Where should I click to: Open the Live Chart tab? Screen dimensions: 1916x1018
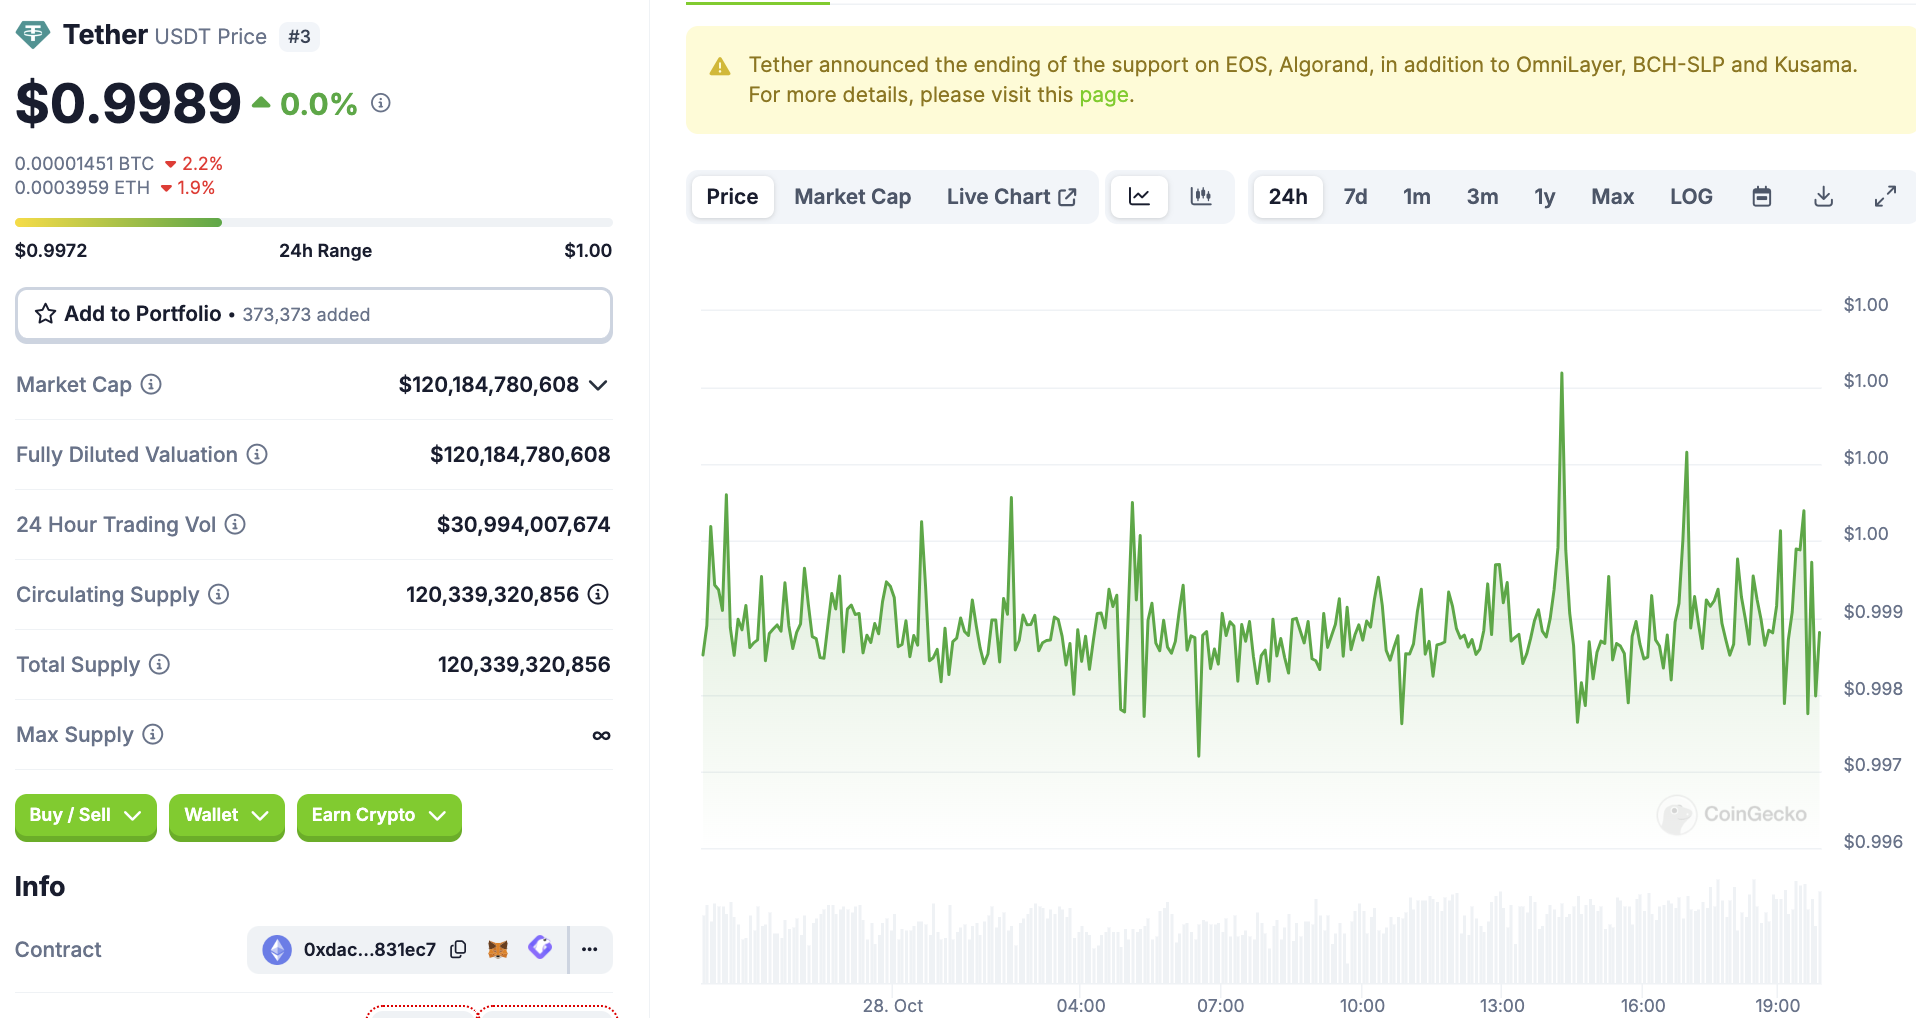pyautogui.click(x=1011, y=196)
